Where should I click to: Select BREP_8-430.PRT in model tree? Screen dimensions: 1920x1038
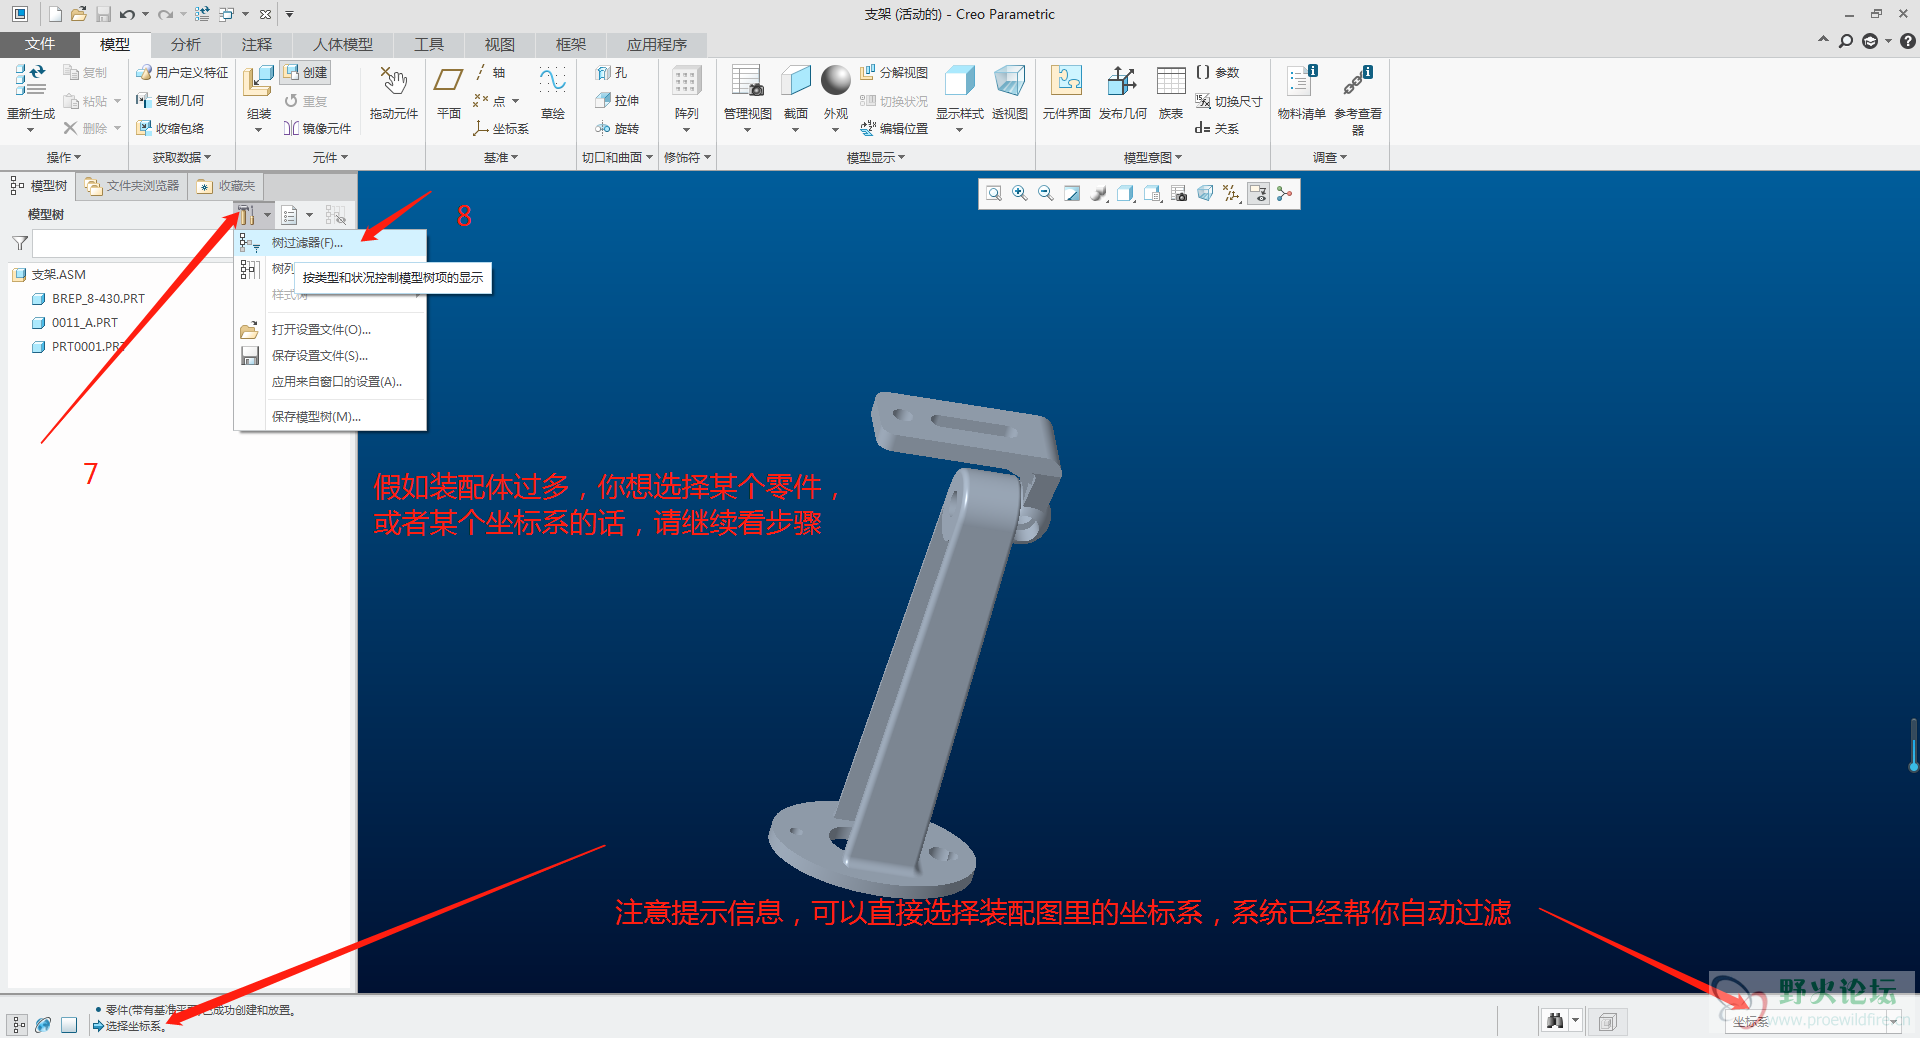click(x=89, y=298)
